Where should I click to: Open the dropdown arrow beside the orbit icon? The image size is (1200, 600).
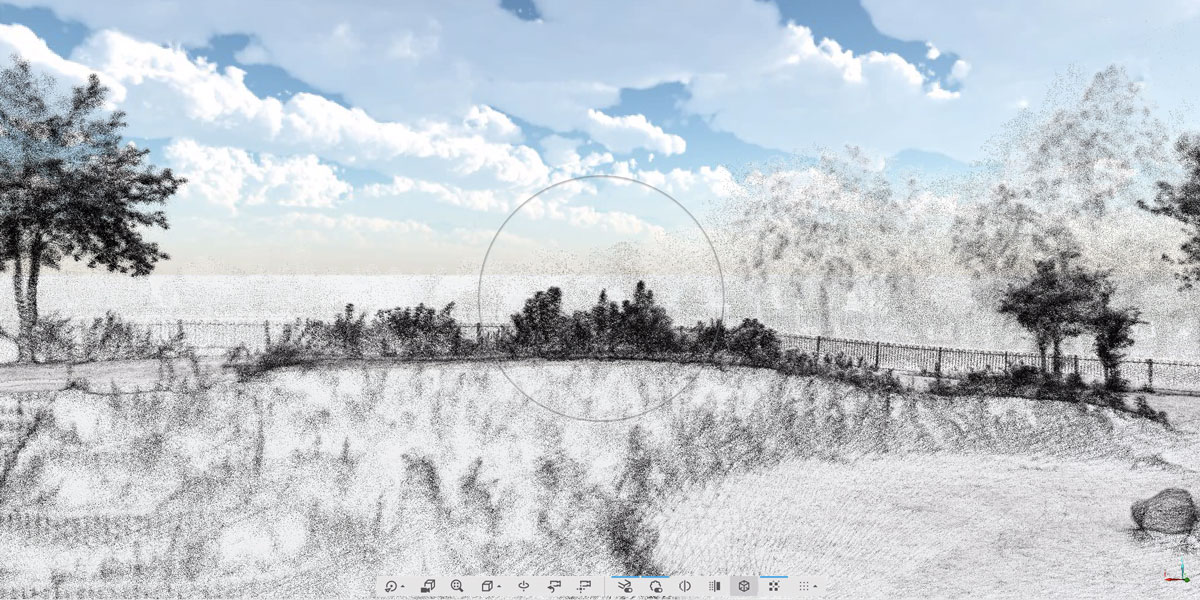[402, 587]
